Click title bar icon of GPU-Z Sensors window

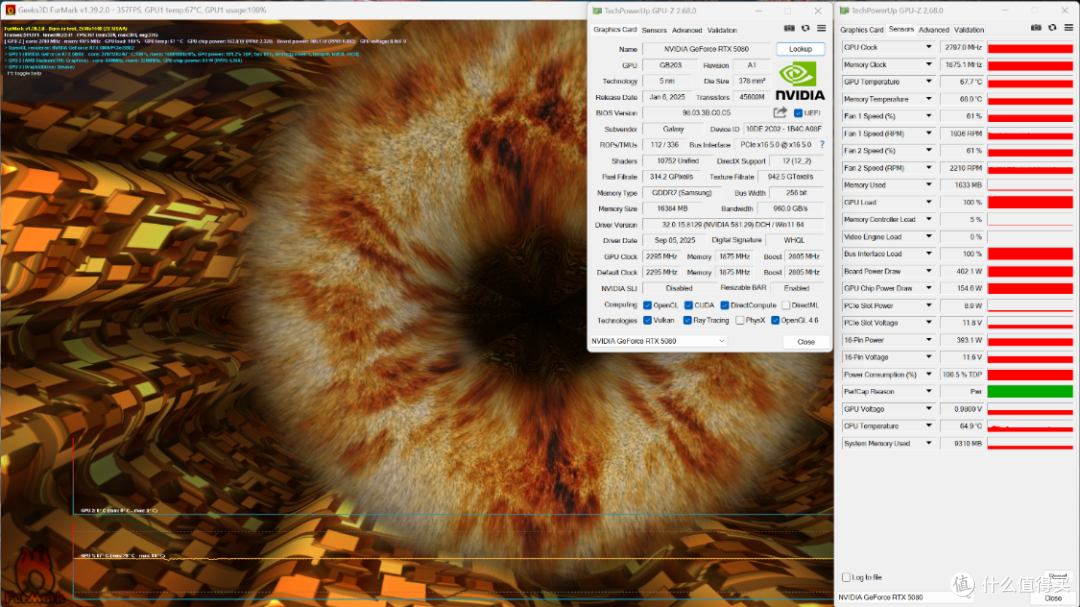(844, 10)
